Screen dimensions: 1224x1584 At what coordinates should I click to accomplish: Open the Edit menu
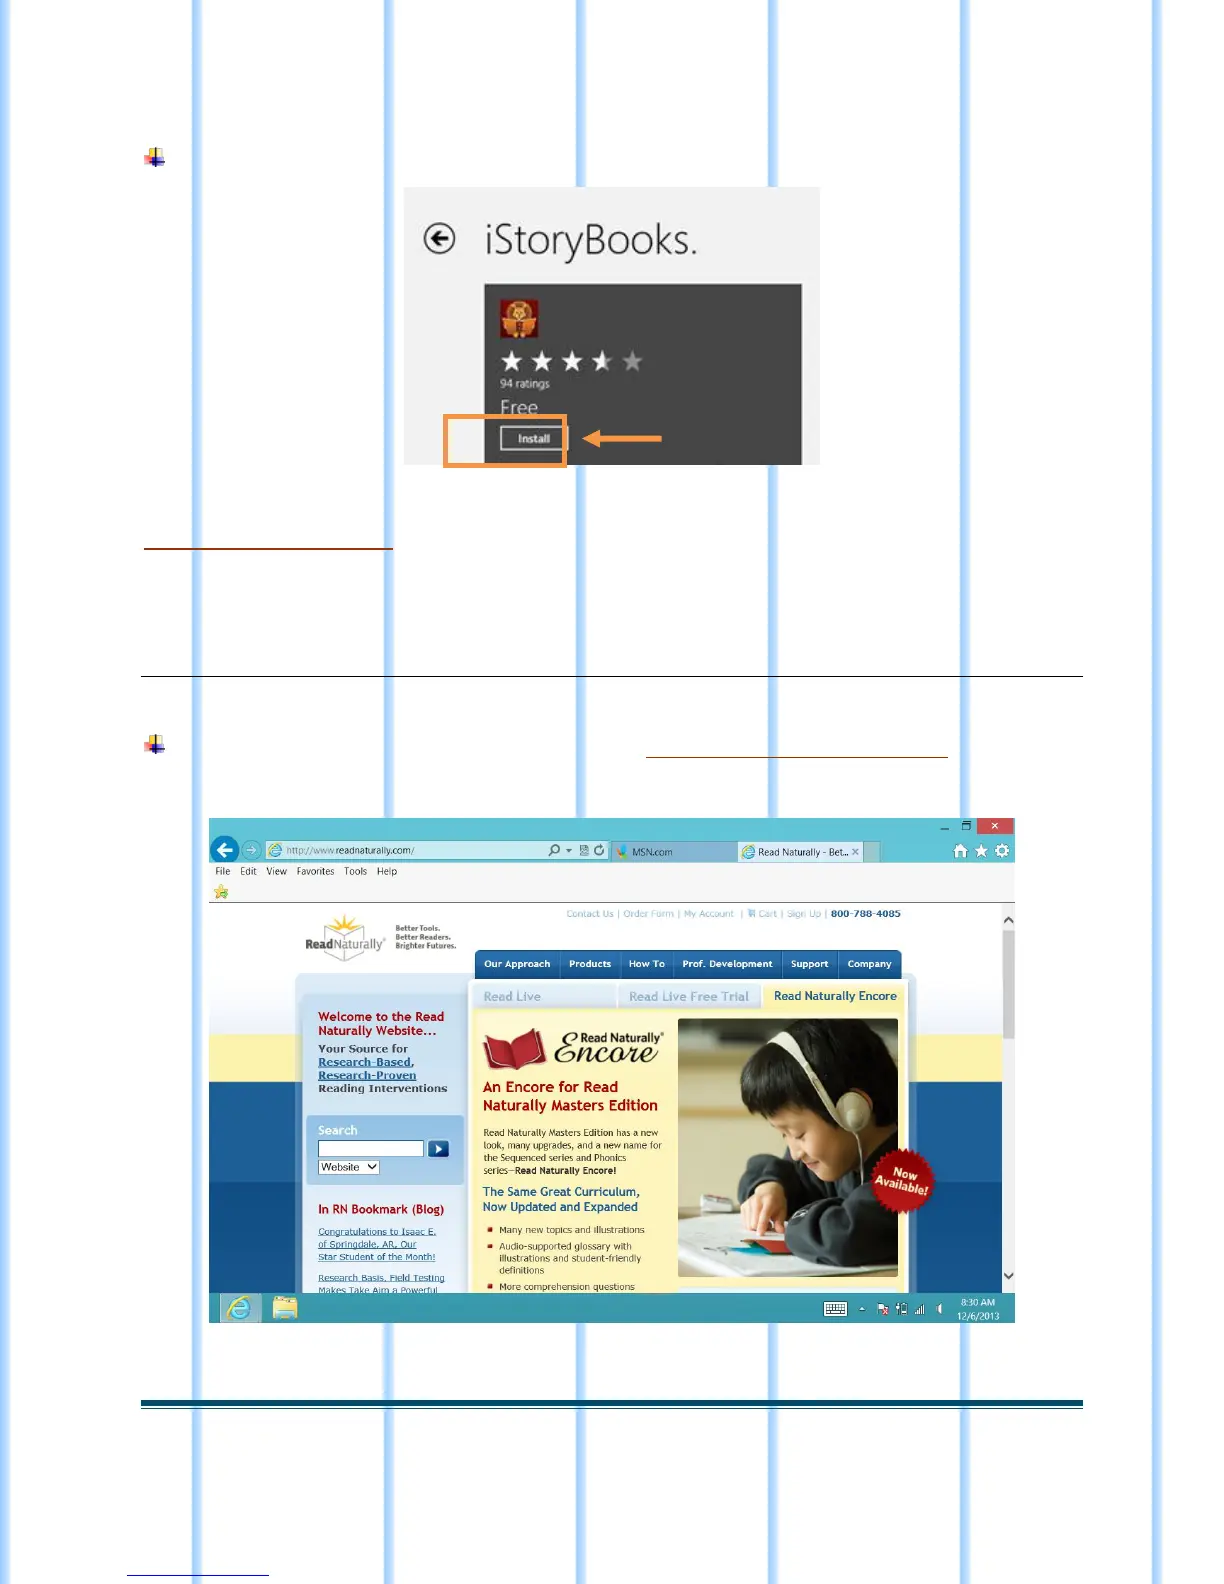[248, 871]
